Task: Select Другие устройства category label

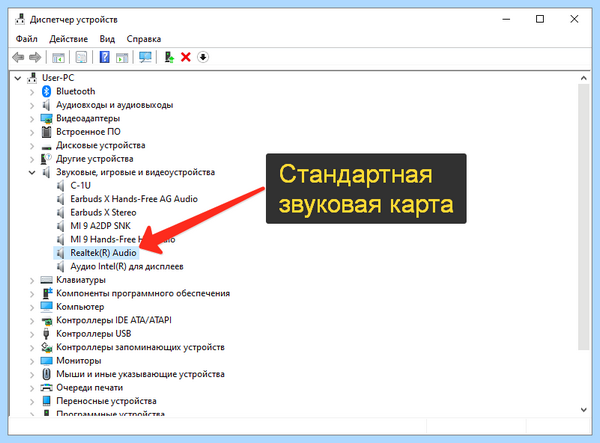Action: (x=95, y=158)
